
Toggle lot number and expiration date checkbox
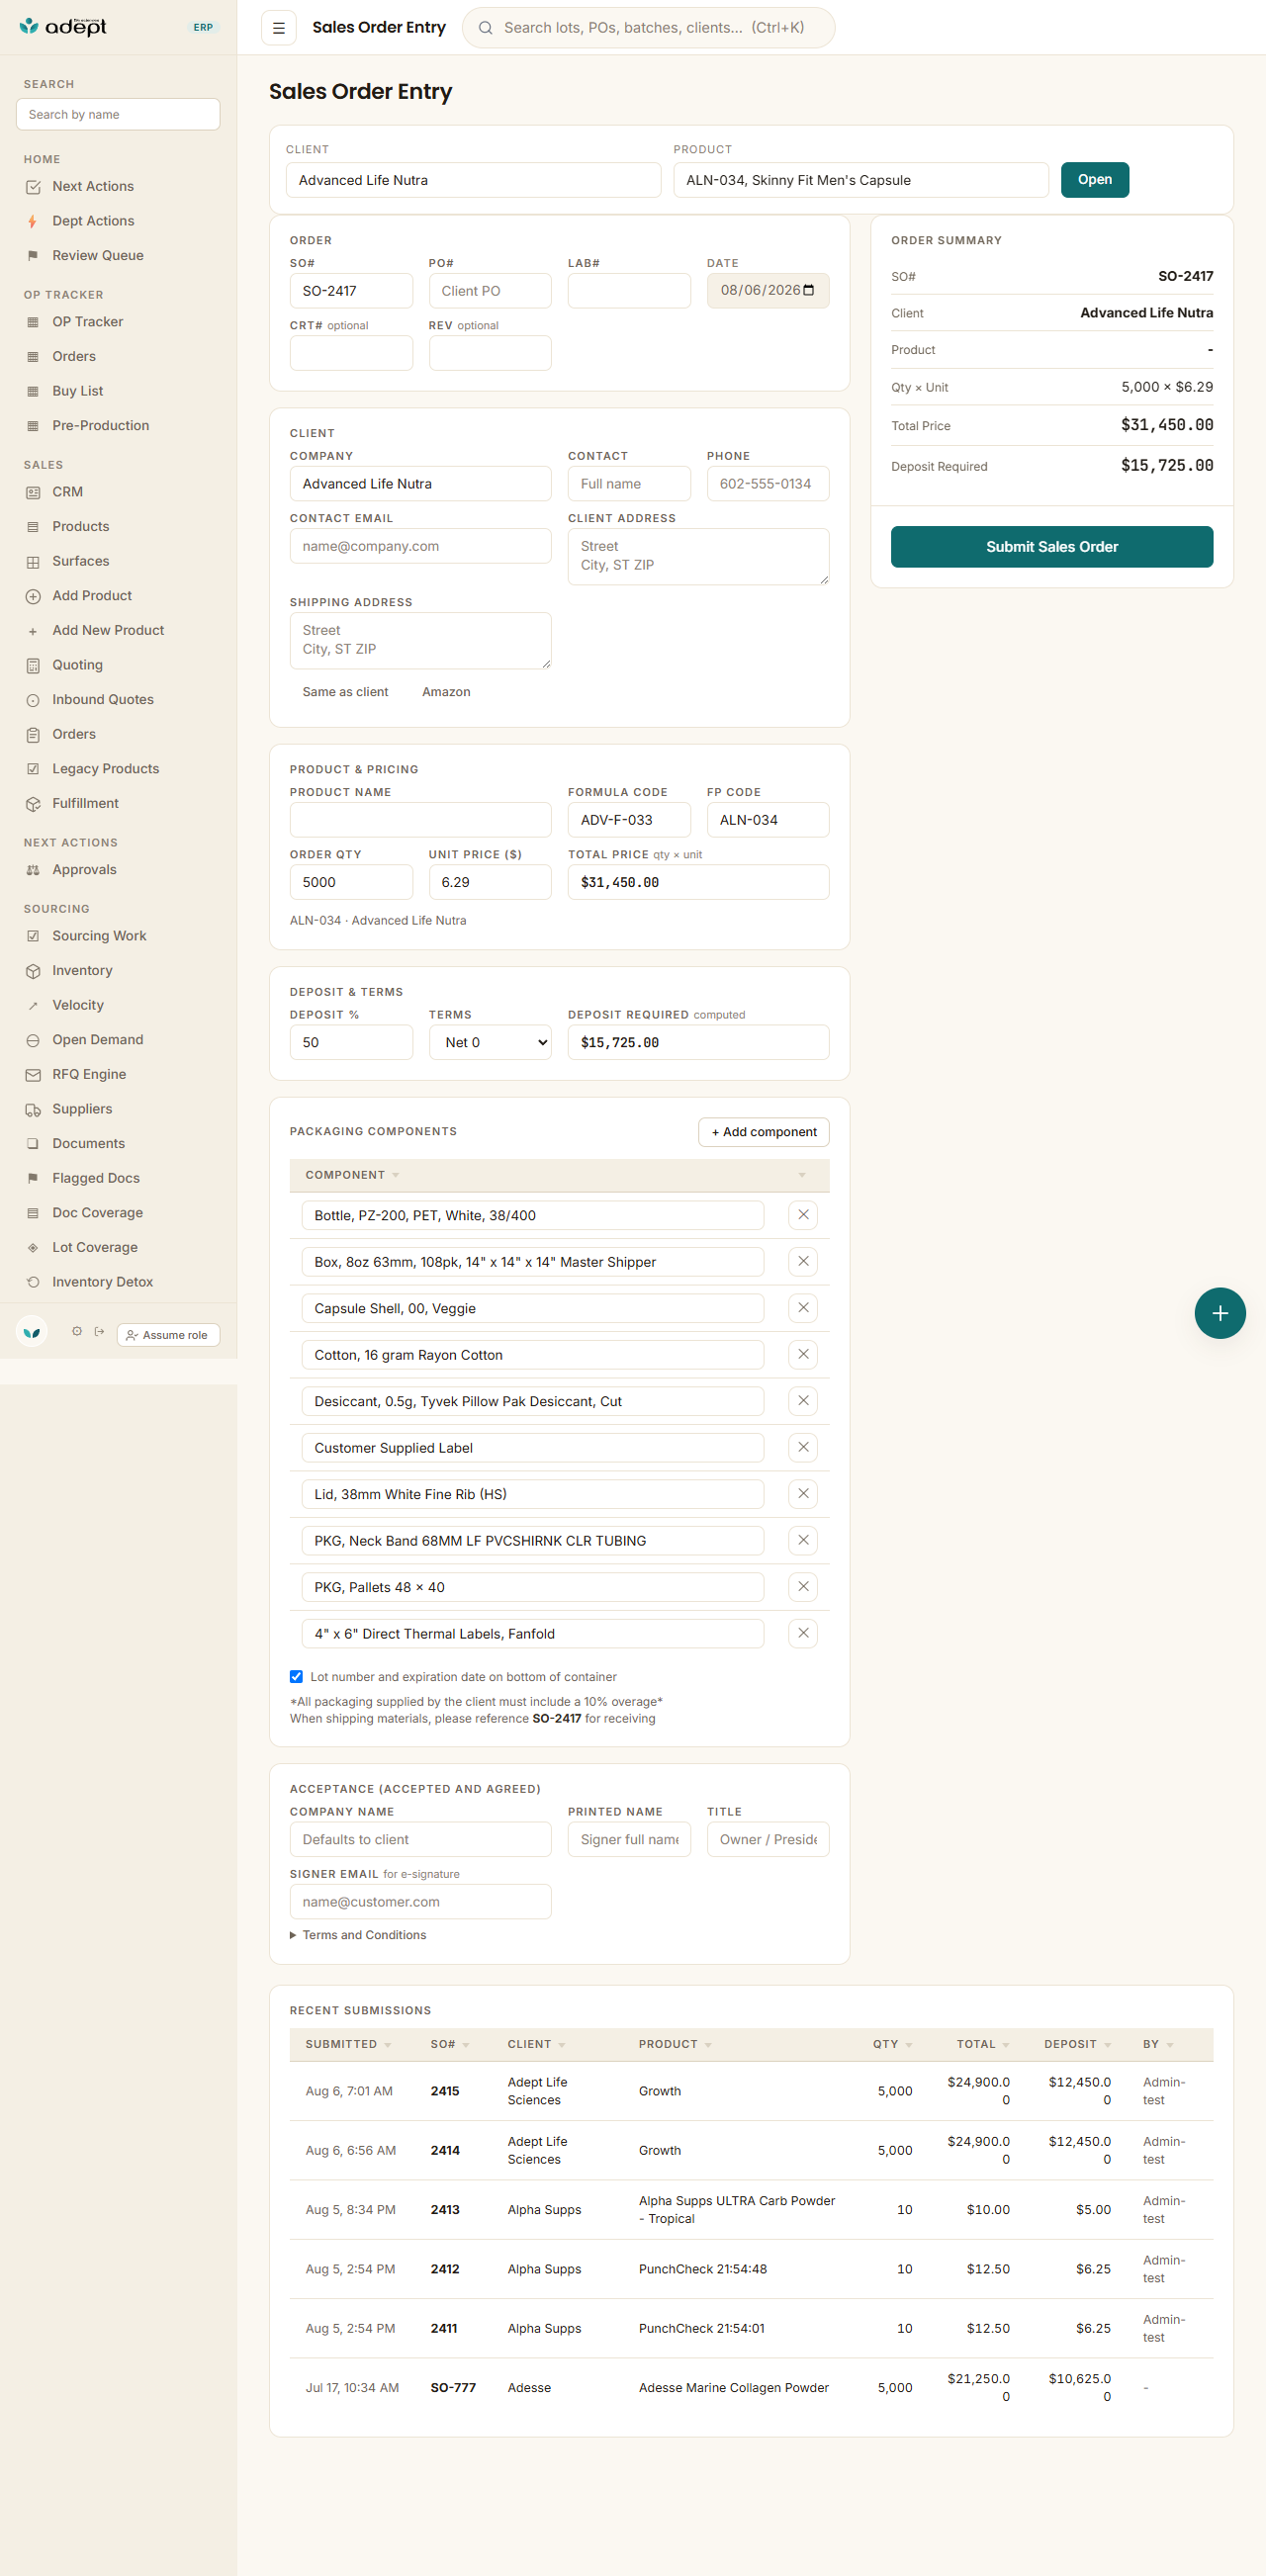click(296, 1677)
